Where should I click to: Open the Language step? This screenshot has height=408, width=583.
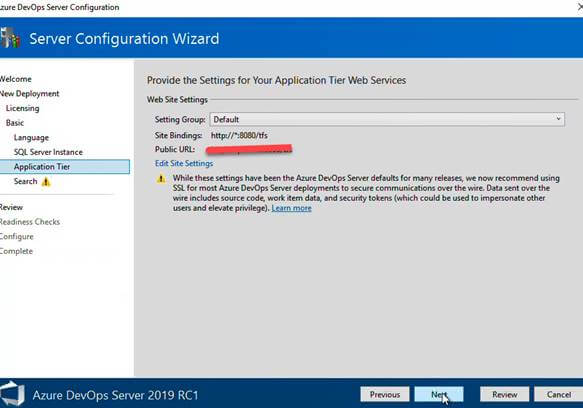click(x=31, y=138)
